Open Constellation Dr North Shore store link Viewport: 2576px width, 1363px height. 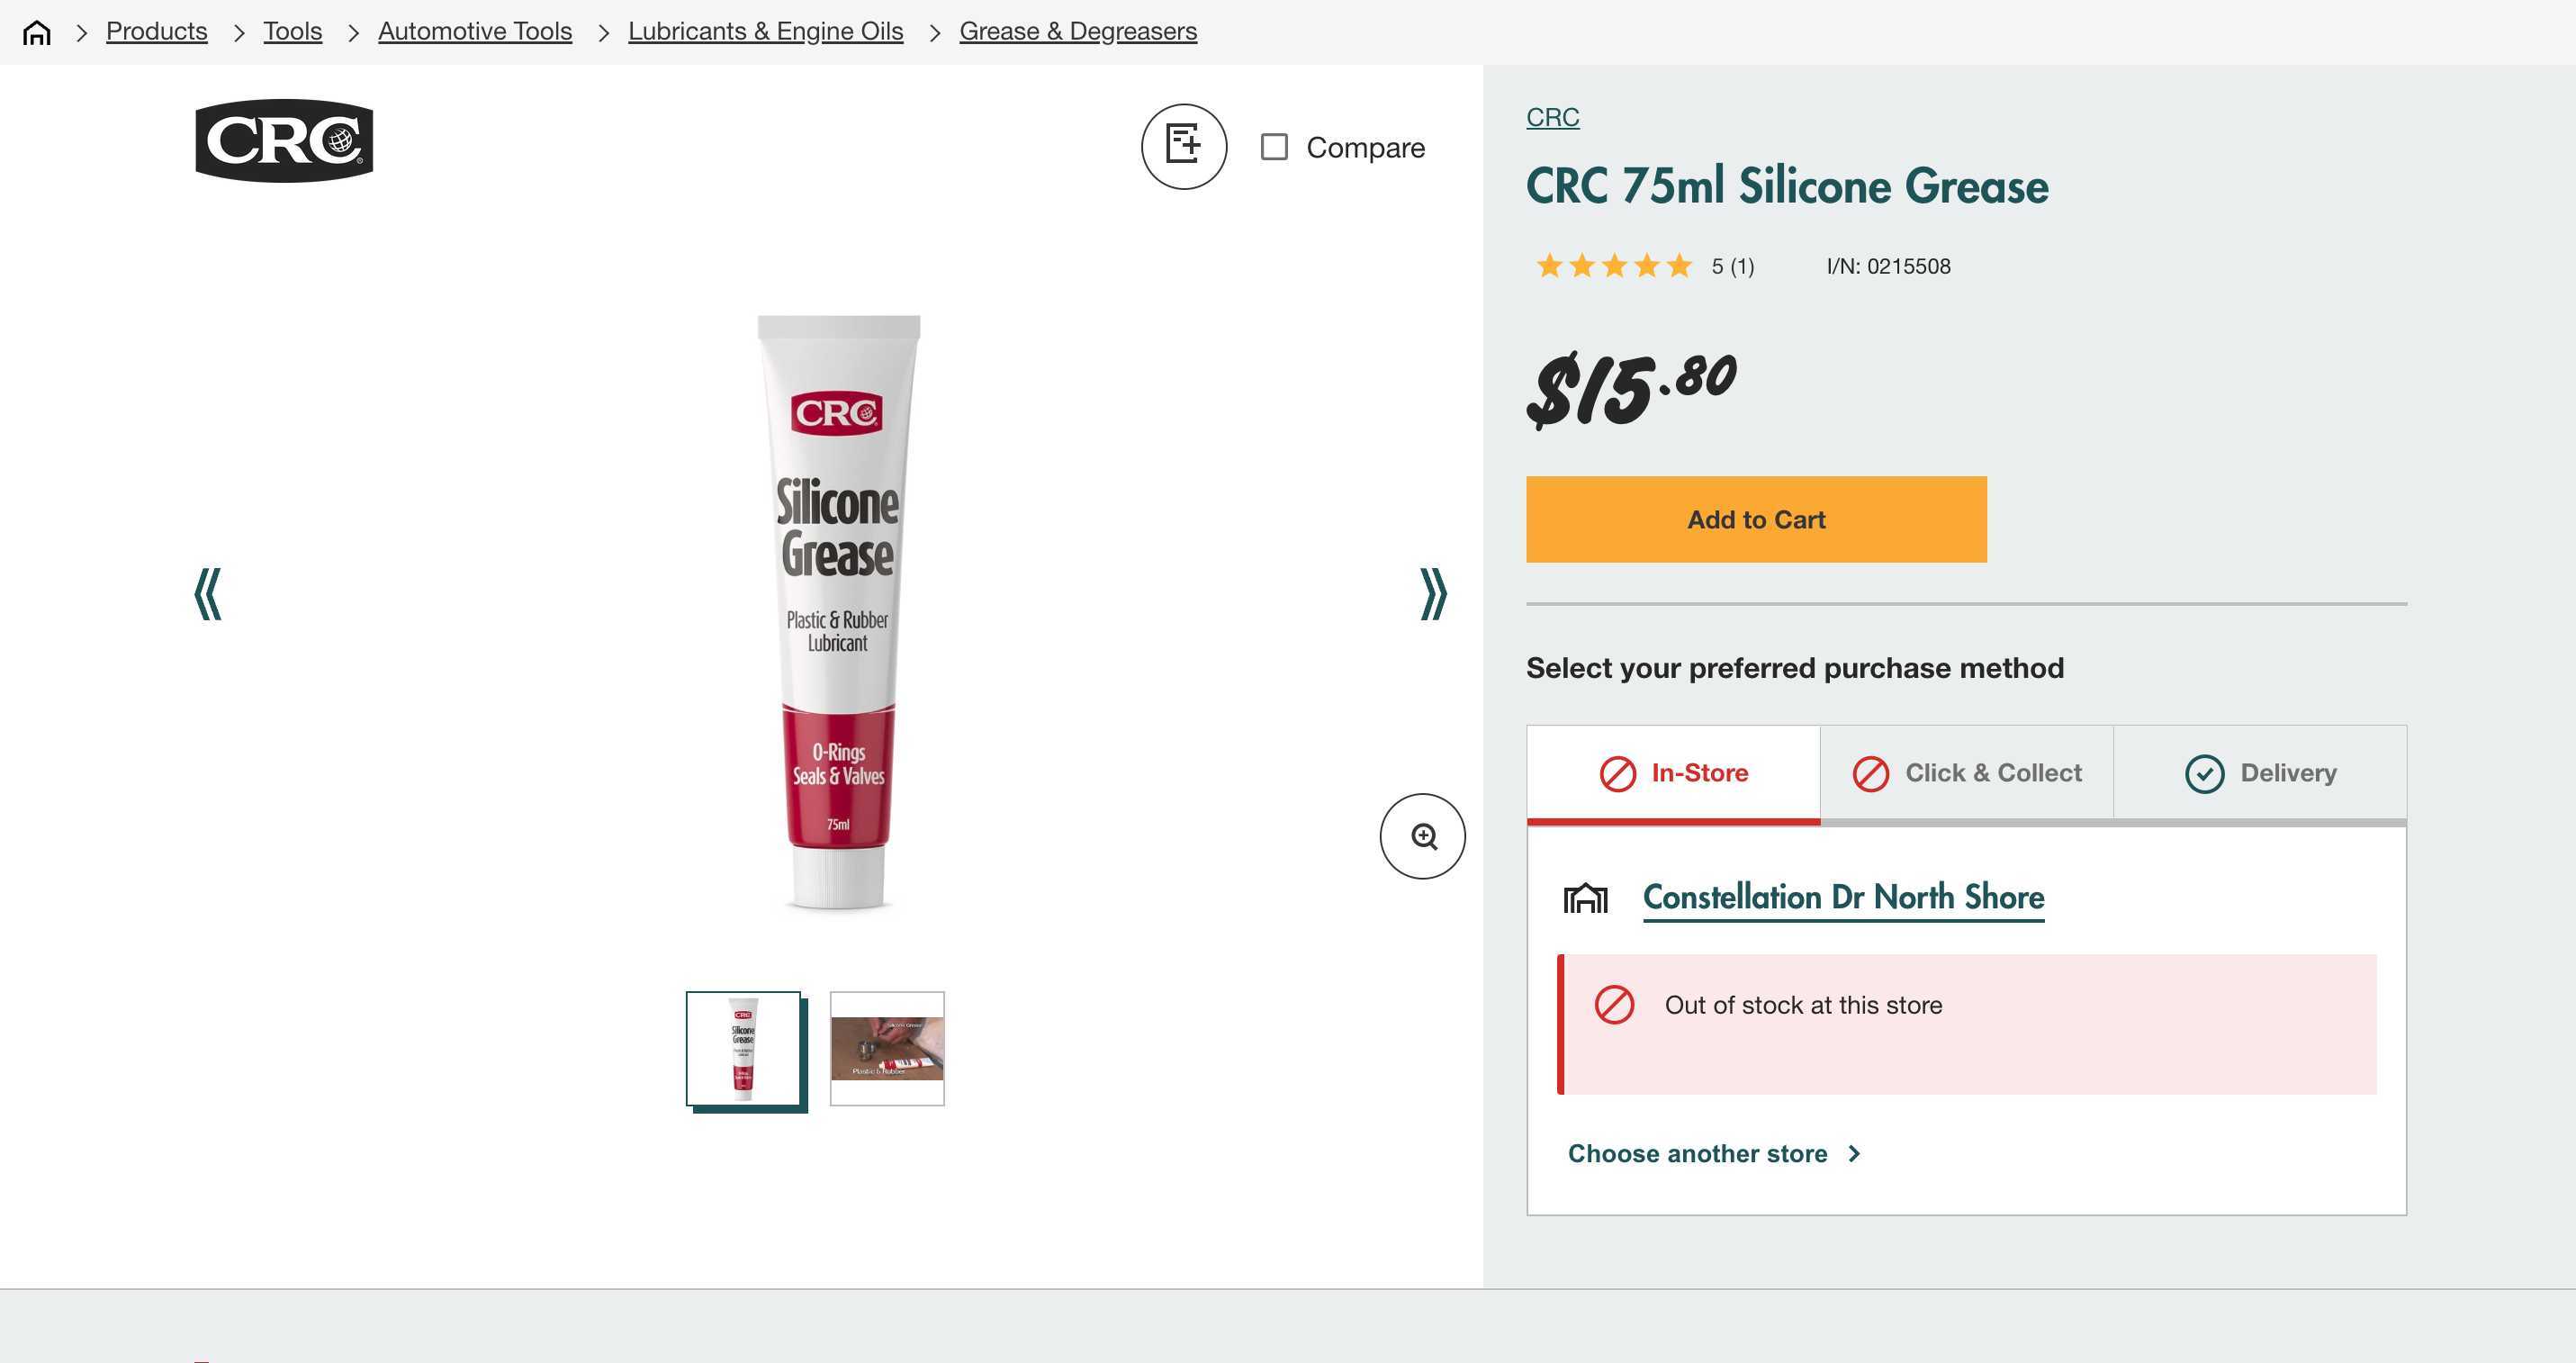tap(1843, 897)
